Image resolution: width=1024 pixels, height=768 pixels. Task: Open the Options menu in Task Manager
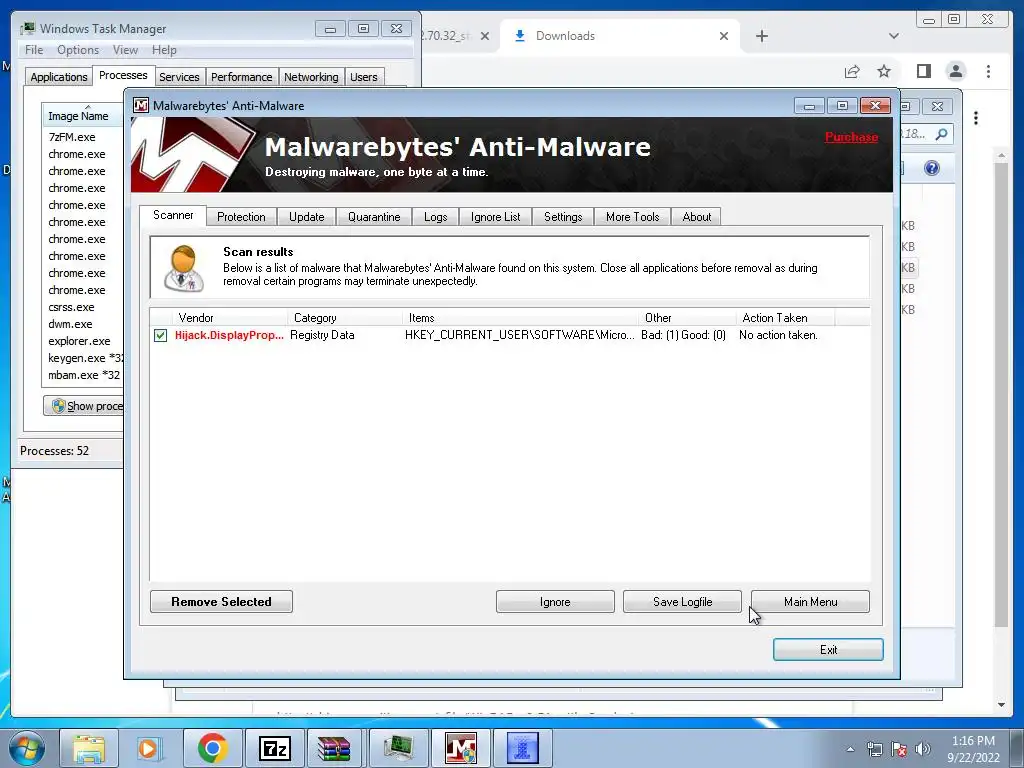[78, 50]
